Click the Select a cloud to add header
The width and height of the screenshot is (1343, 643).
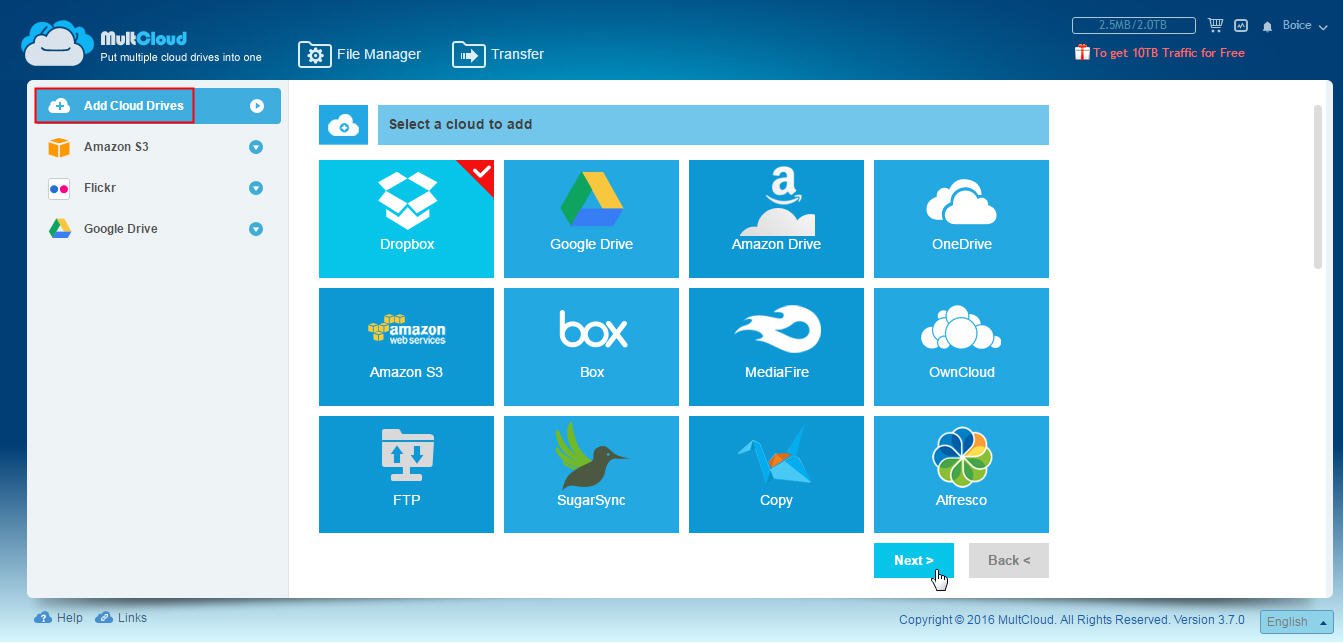point(713,125)
